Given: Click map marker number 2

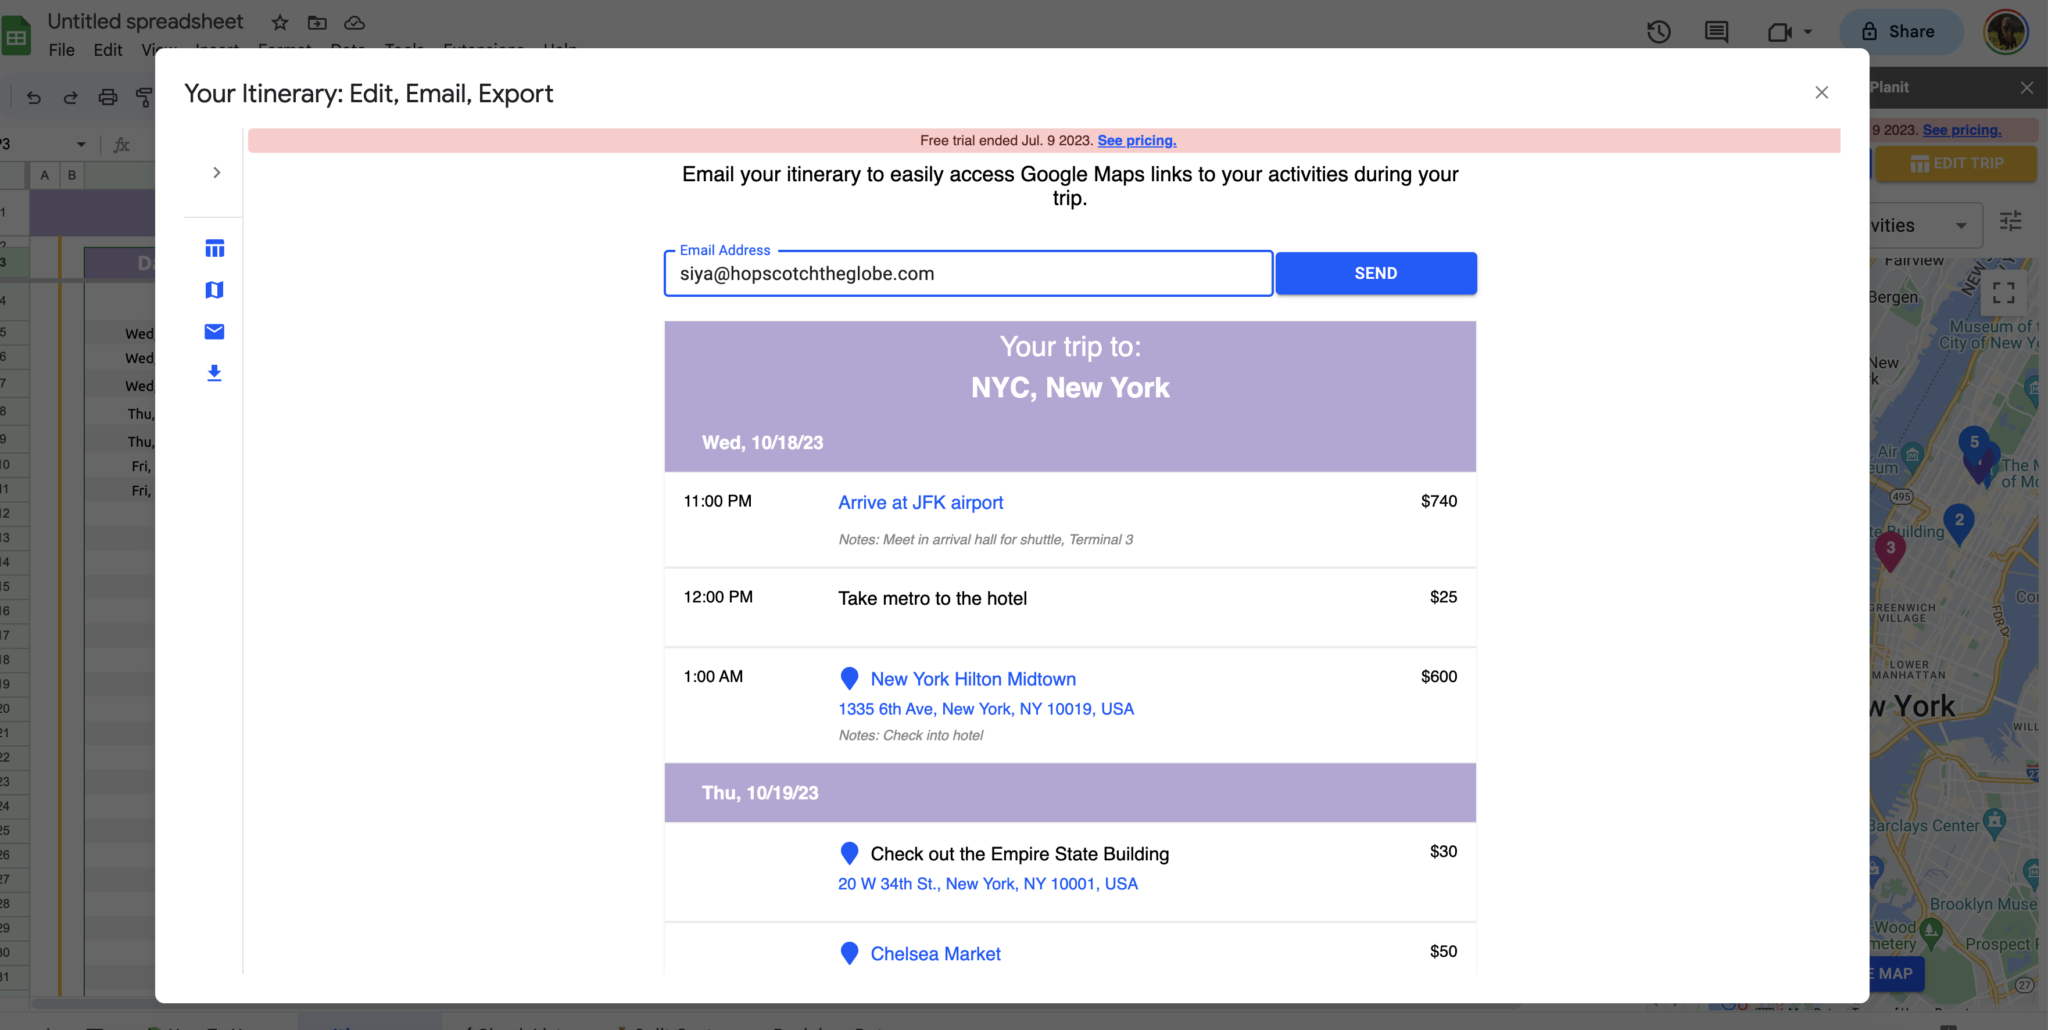Looking at the screenshot, I should tap(1959, 524).
